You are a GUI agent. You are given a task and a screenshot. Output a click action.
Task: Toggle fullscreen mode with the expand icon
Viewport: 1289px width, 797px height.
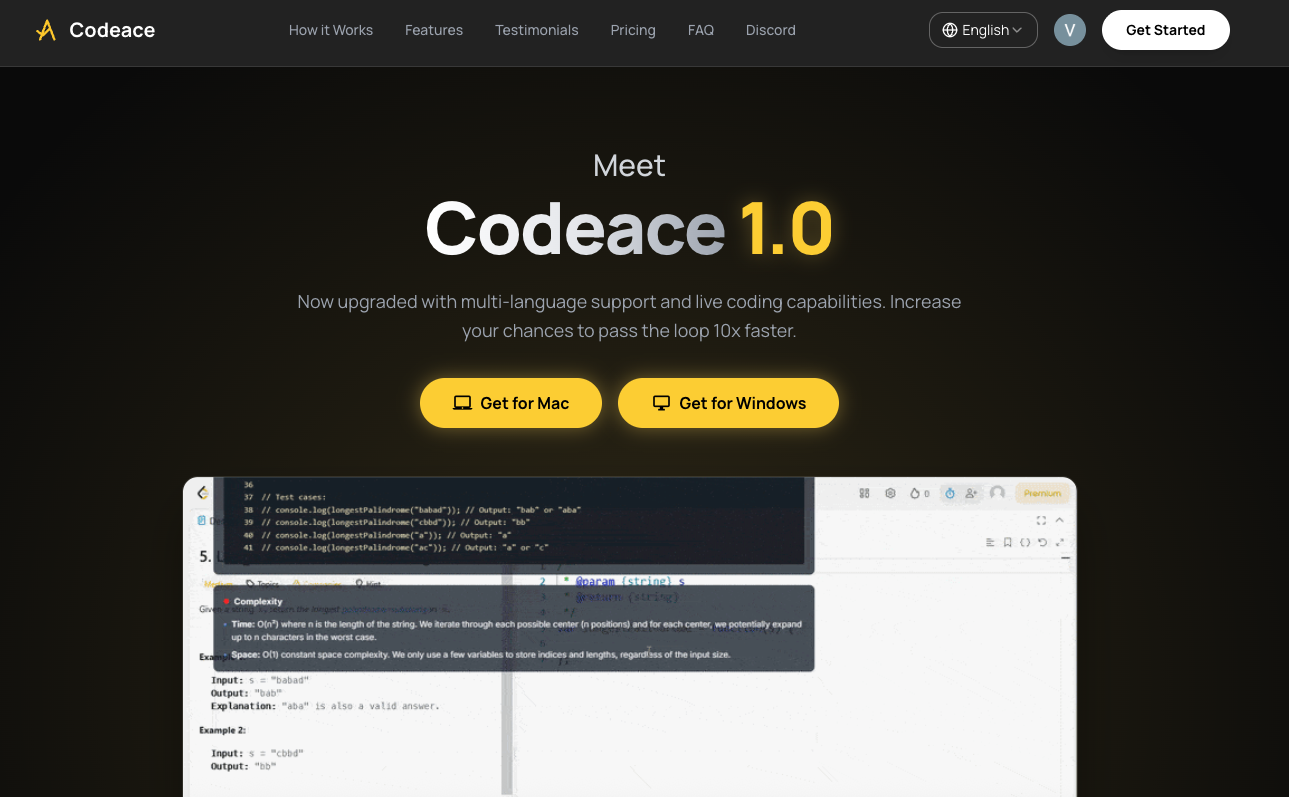coord(1040,520)
